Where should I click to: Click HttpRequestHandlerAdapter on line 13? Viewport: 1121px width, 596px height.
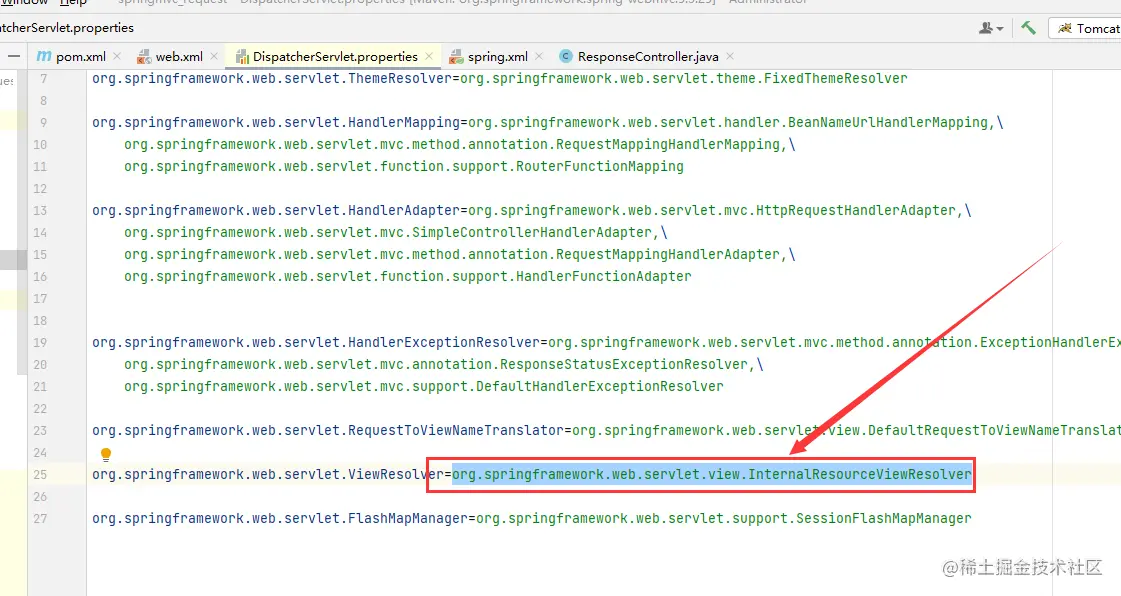click(x=856, y=211)
